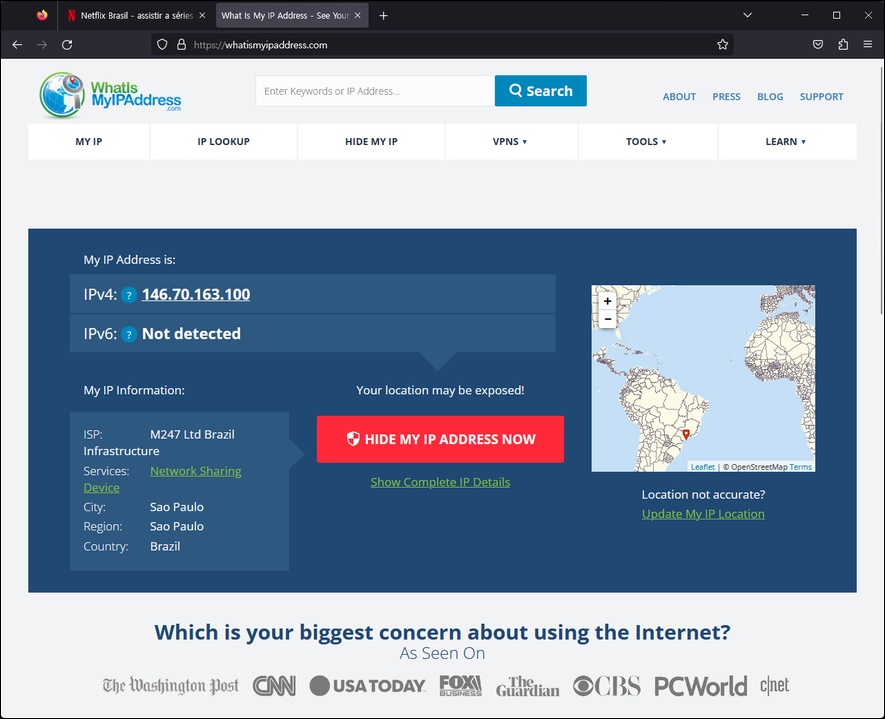885x719 pixels.
Task: Go back using the browser back arrow
Action: tap(17, 45)
